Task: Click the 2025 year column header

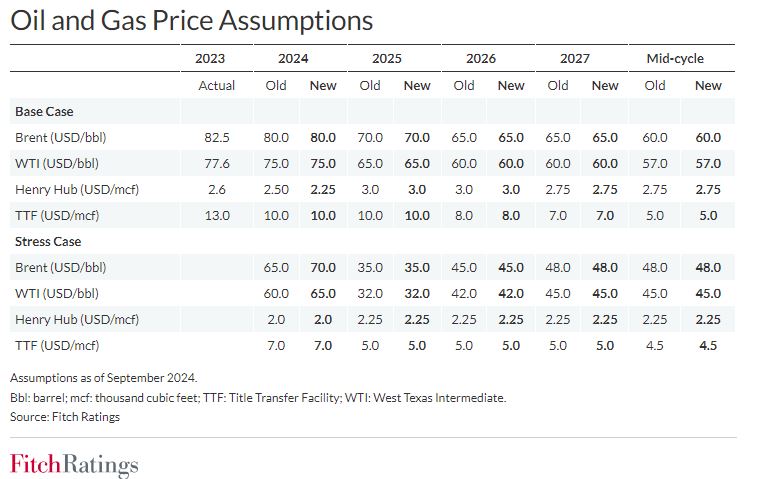Action: pos(387,58)
